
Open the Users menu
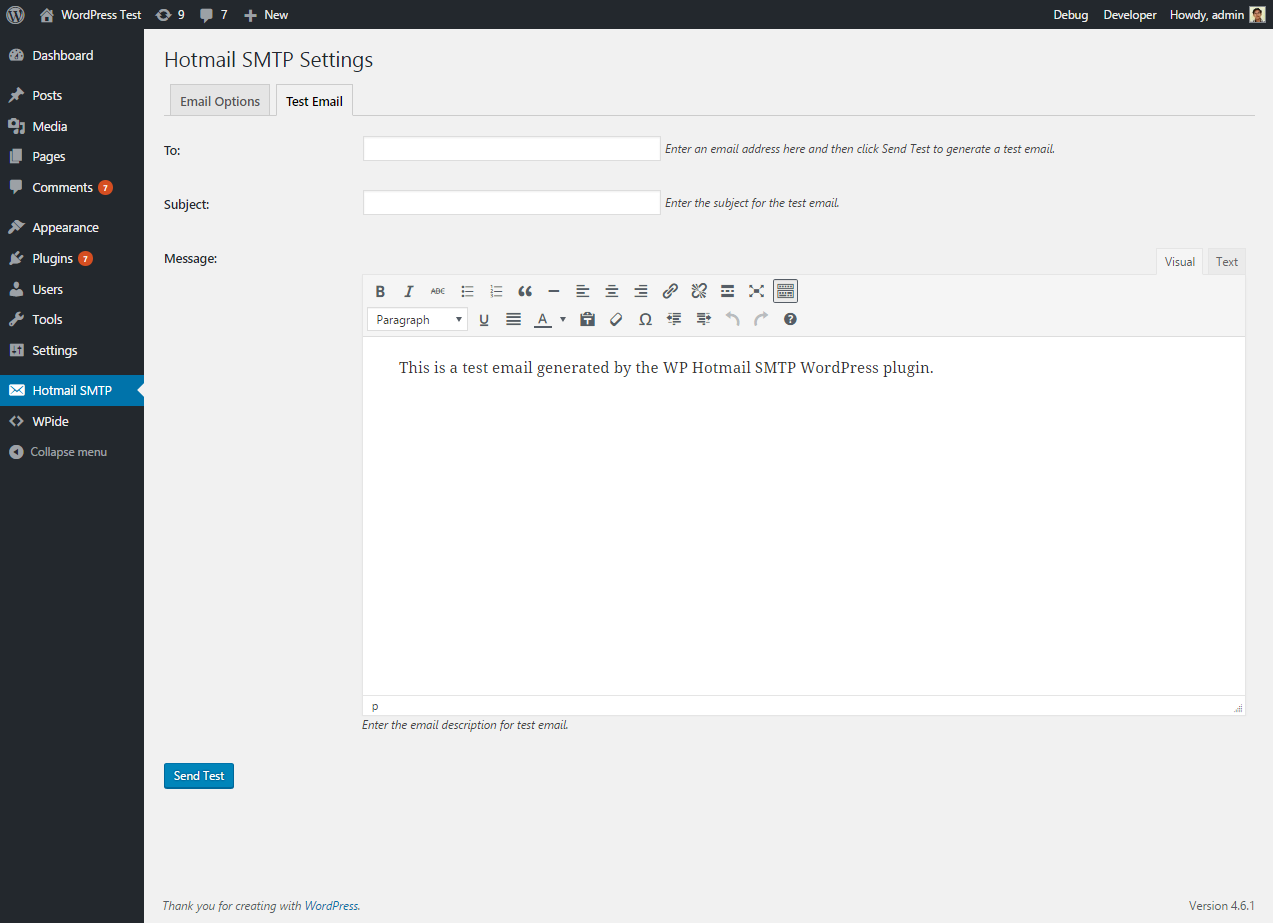tap(72, 289)
